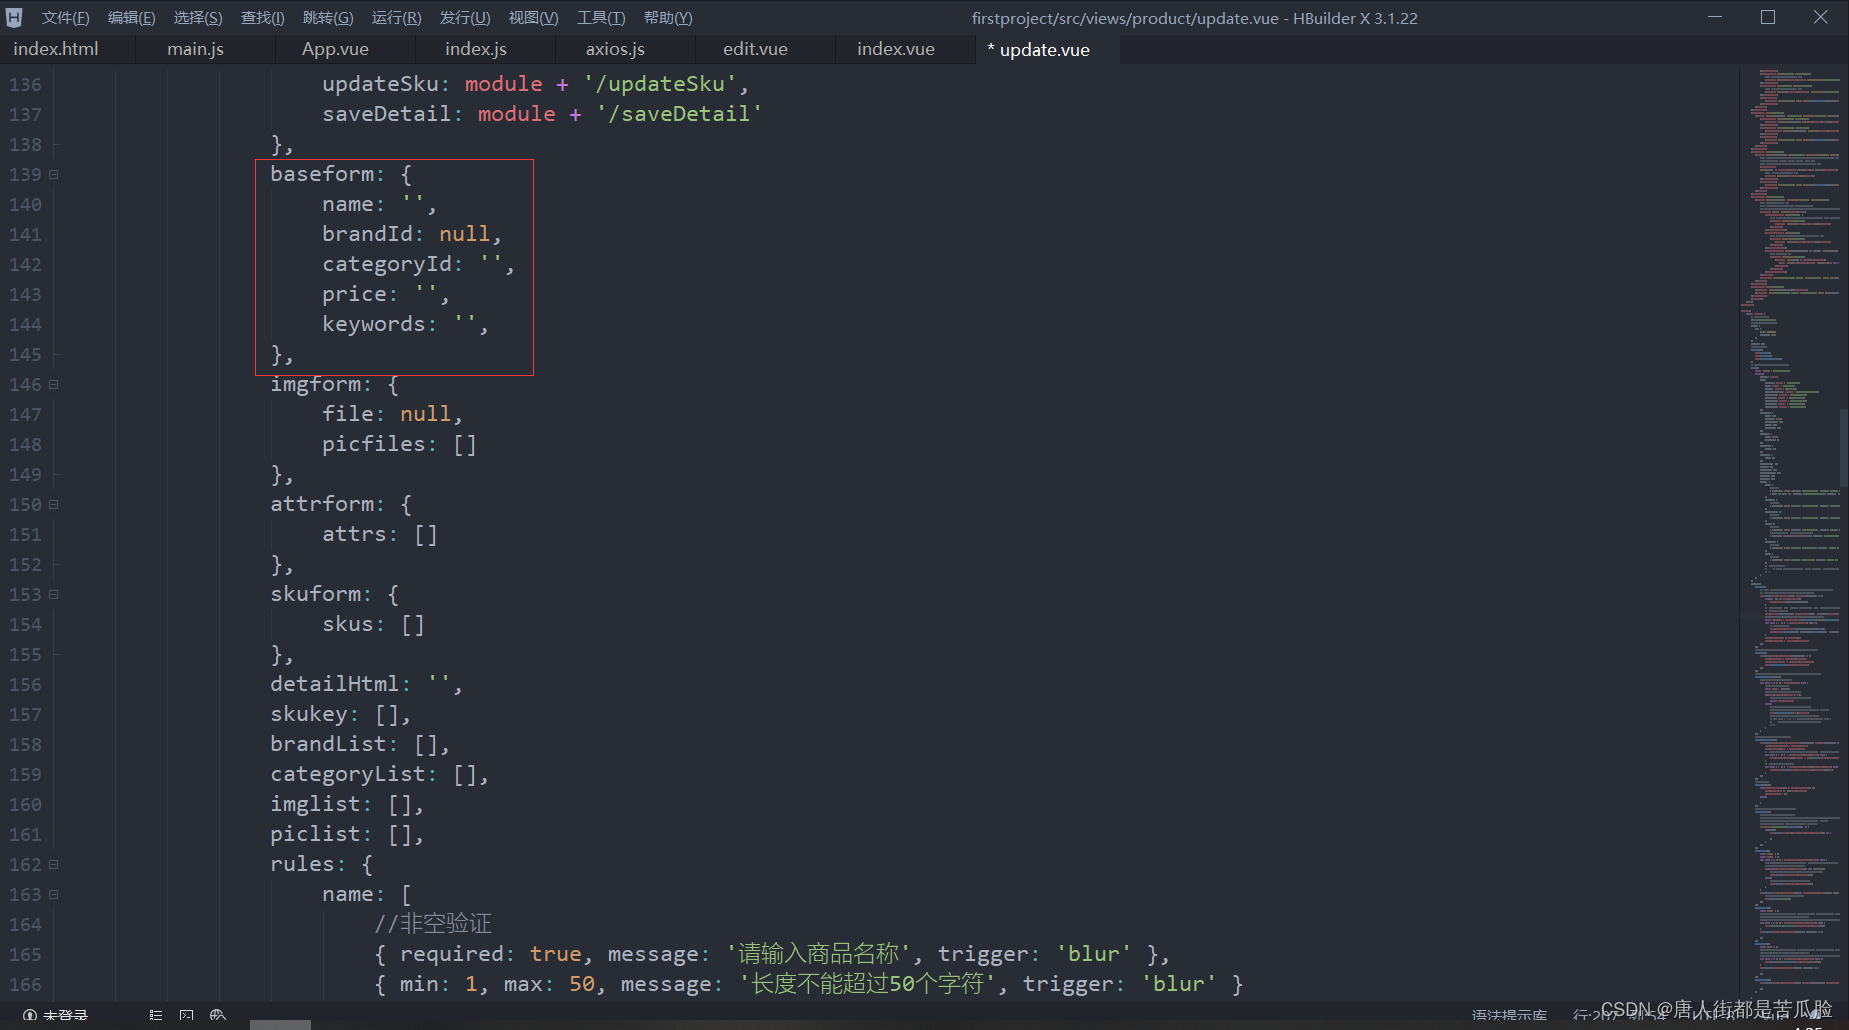Click the vertical scrollbar thumb
The image size is (1849, 1030).
point(1844,447)
